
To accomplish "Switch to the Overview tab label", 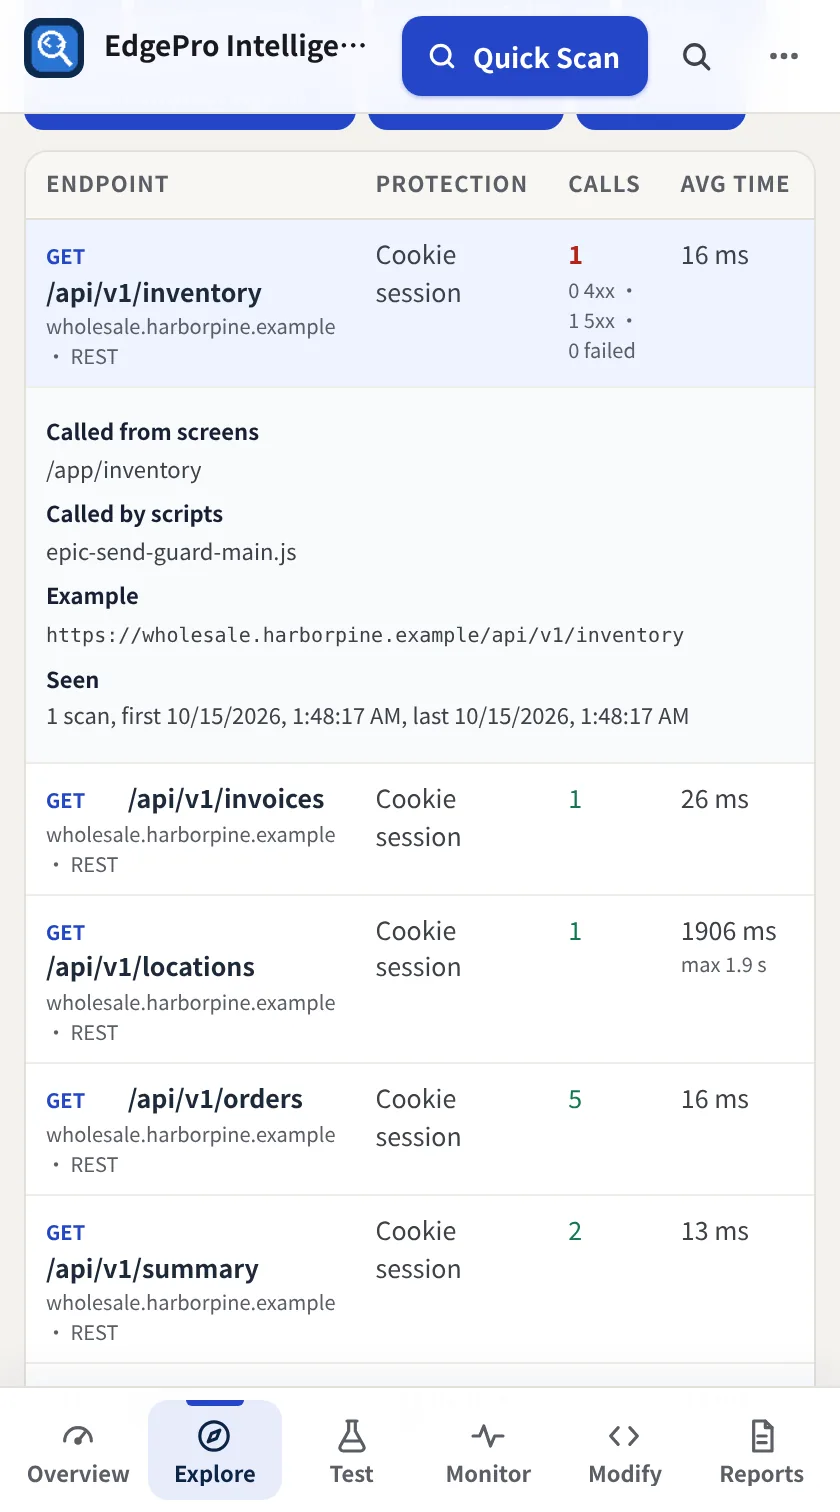I will coord(78,1474).
